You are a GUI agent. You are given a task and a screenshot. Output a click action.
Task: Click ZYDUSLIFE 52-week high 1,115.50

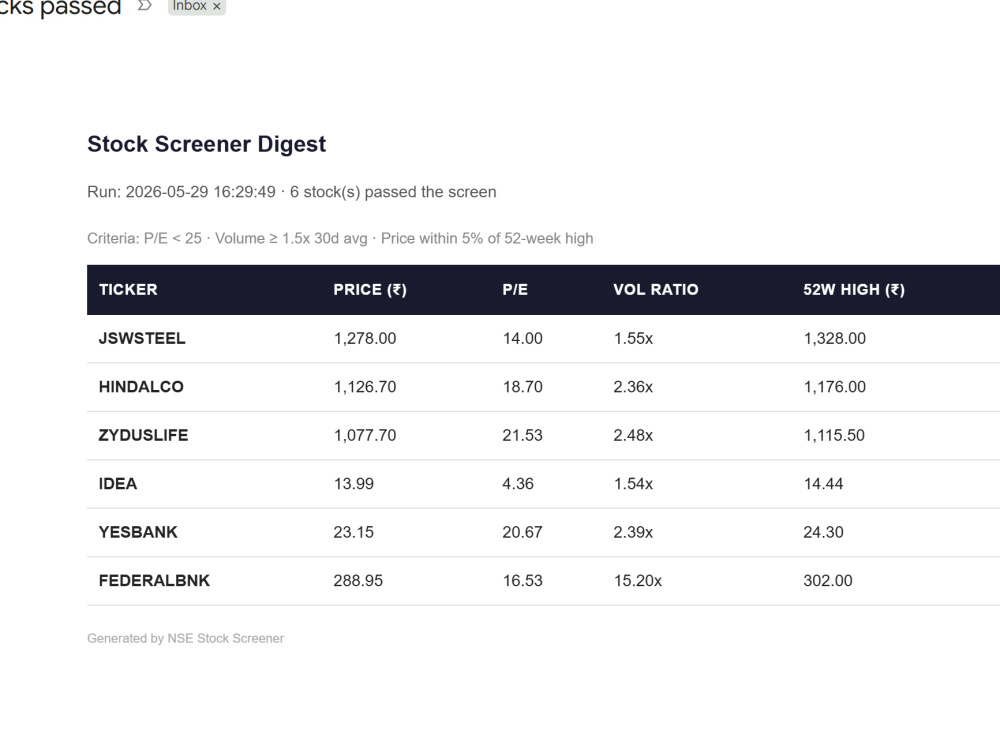pos(834,436)
